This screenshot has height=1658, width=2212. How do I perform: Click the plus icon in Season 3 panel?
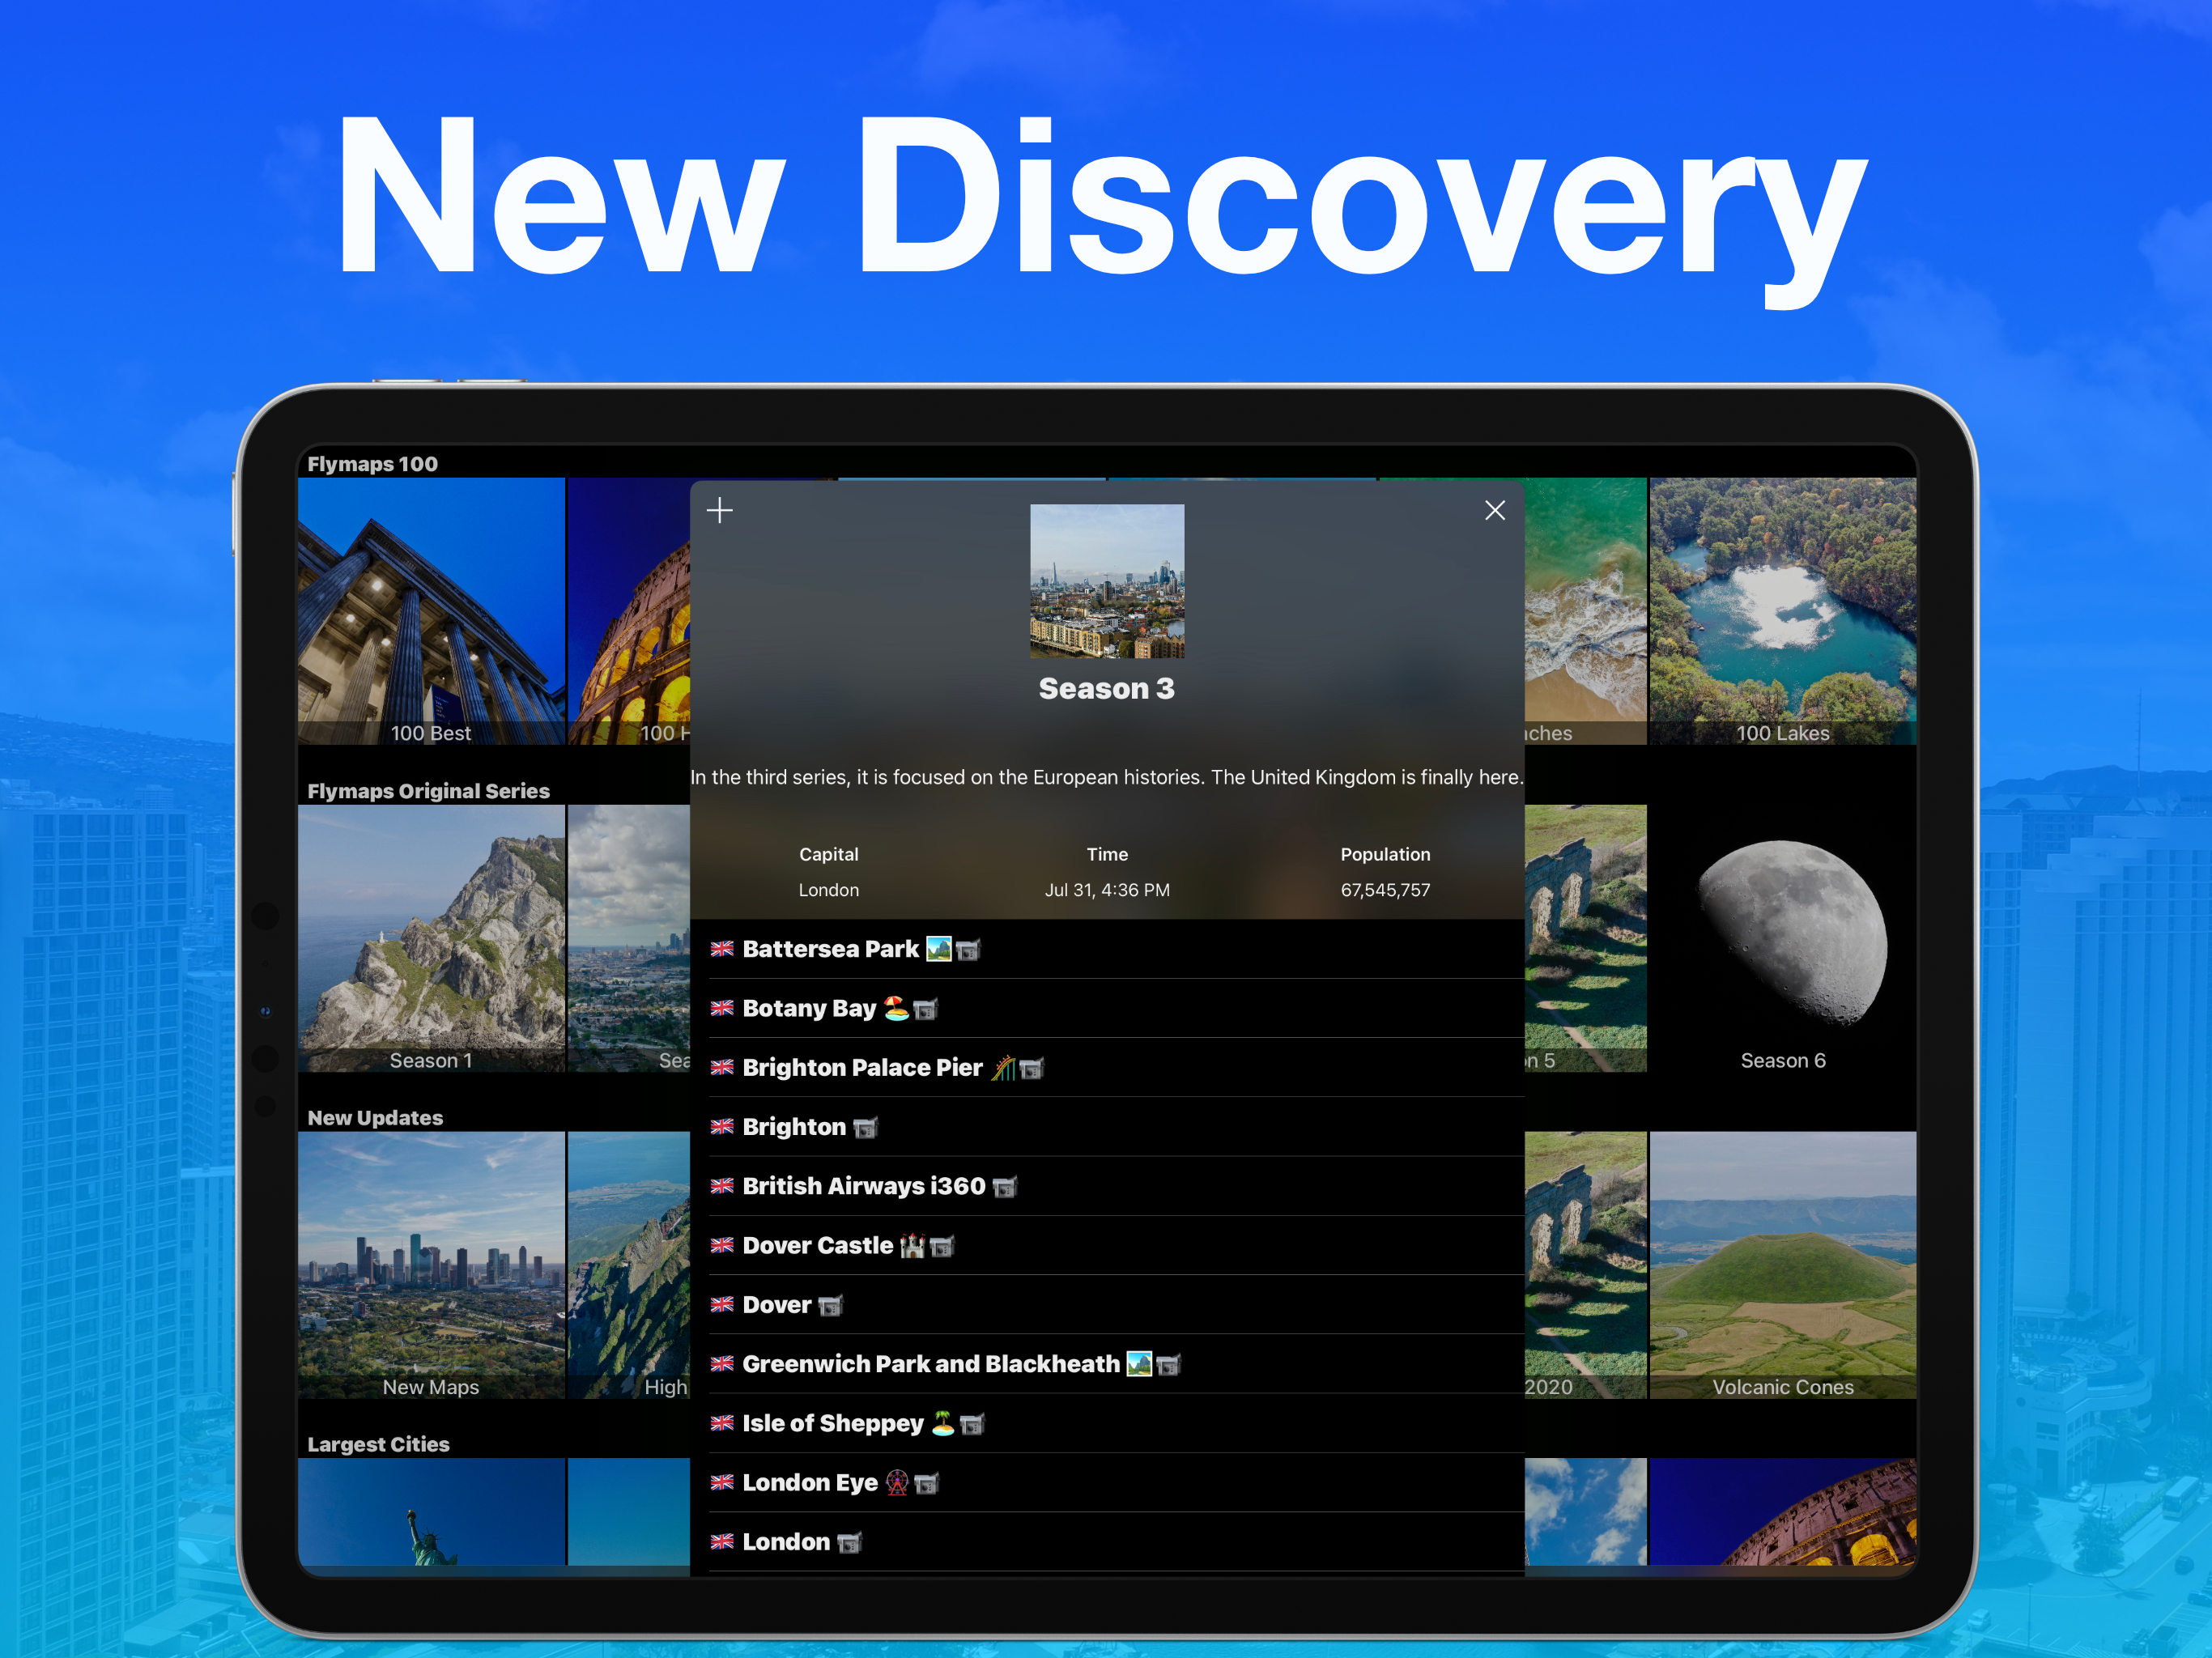click(x=719, y=511)
